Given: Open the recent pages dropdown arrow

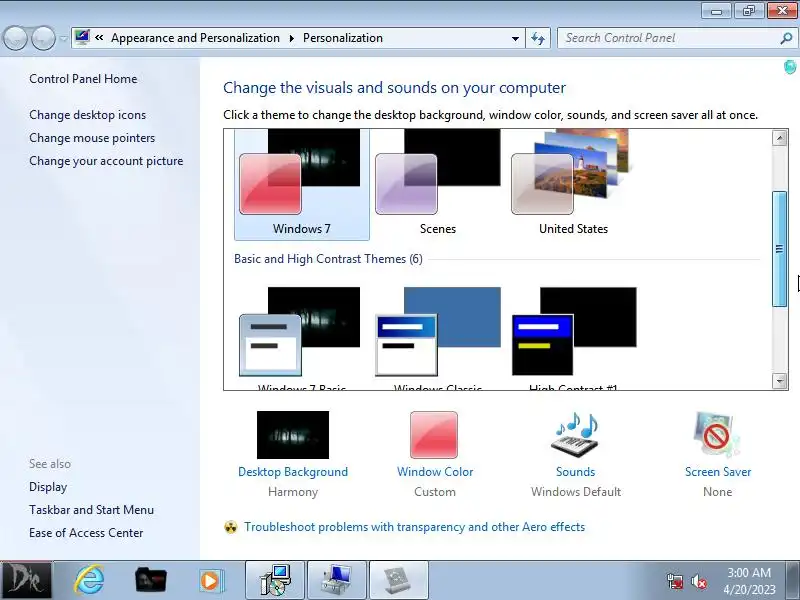Looking at the screenshot, I should pyautogui.click(x=63, y=38).
